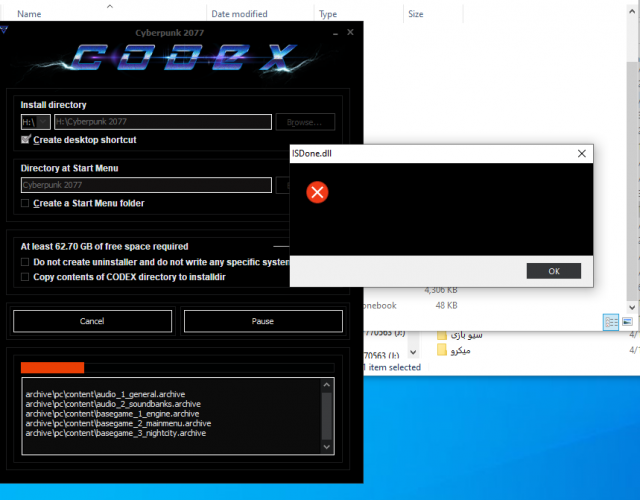640x500 pixels.
Task: Switch Explorer to large icons view
Action: pos(627,322)
